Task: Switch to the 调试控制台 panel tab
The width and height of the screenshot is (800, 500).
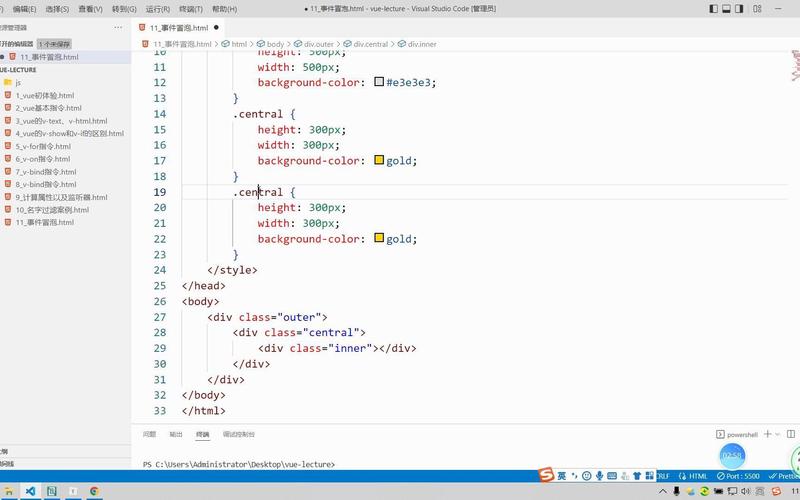Action: [x=239, y=434]
